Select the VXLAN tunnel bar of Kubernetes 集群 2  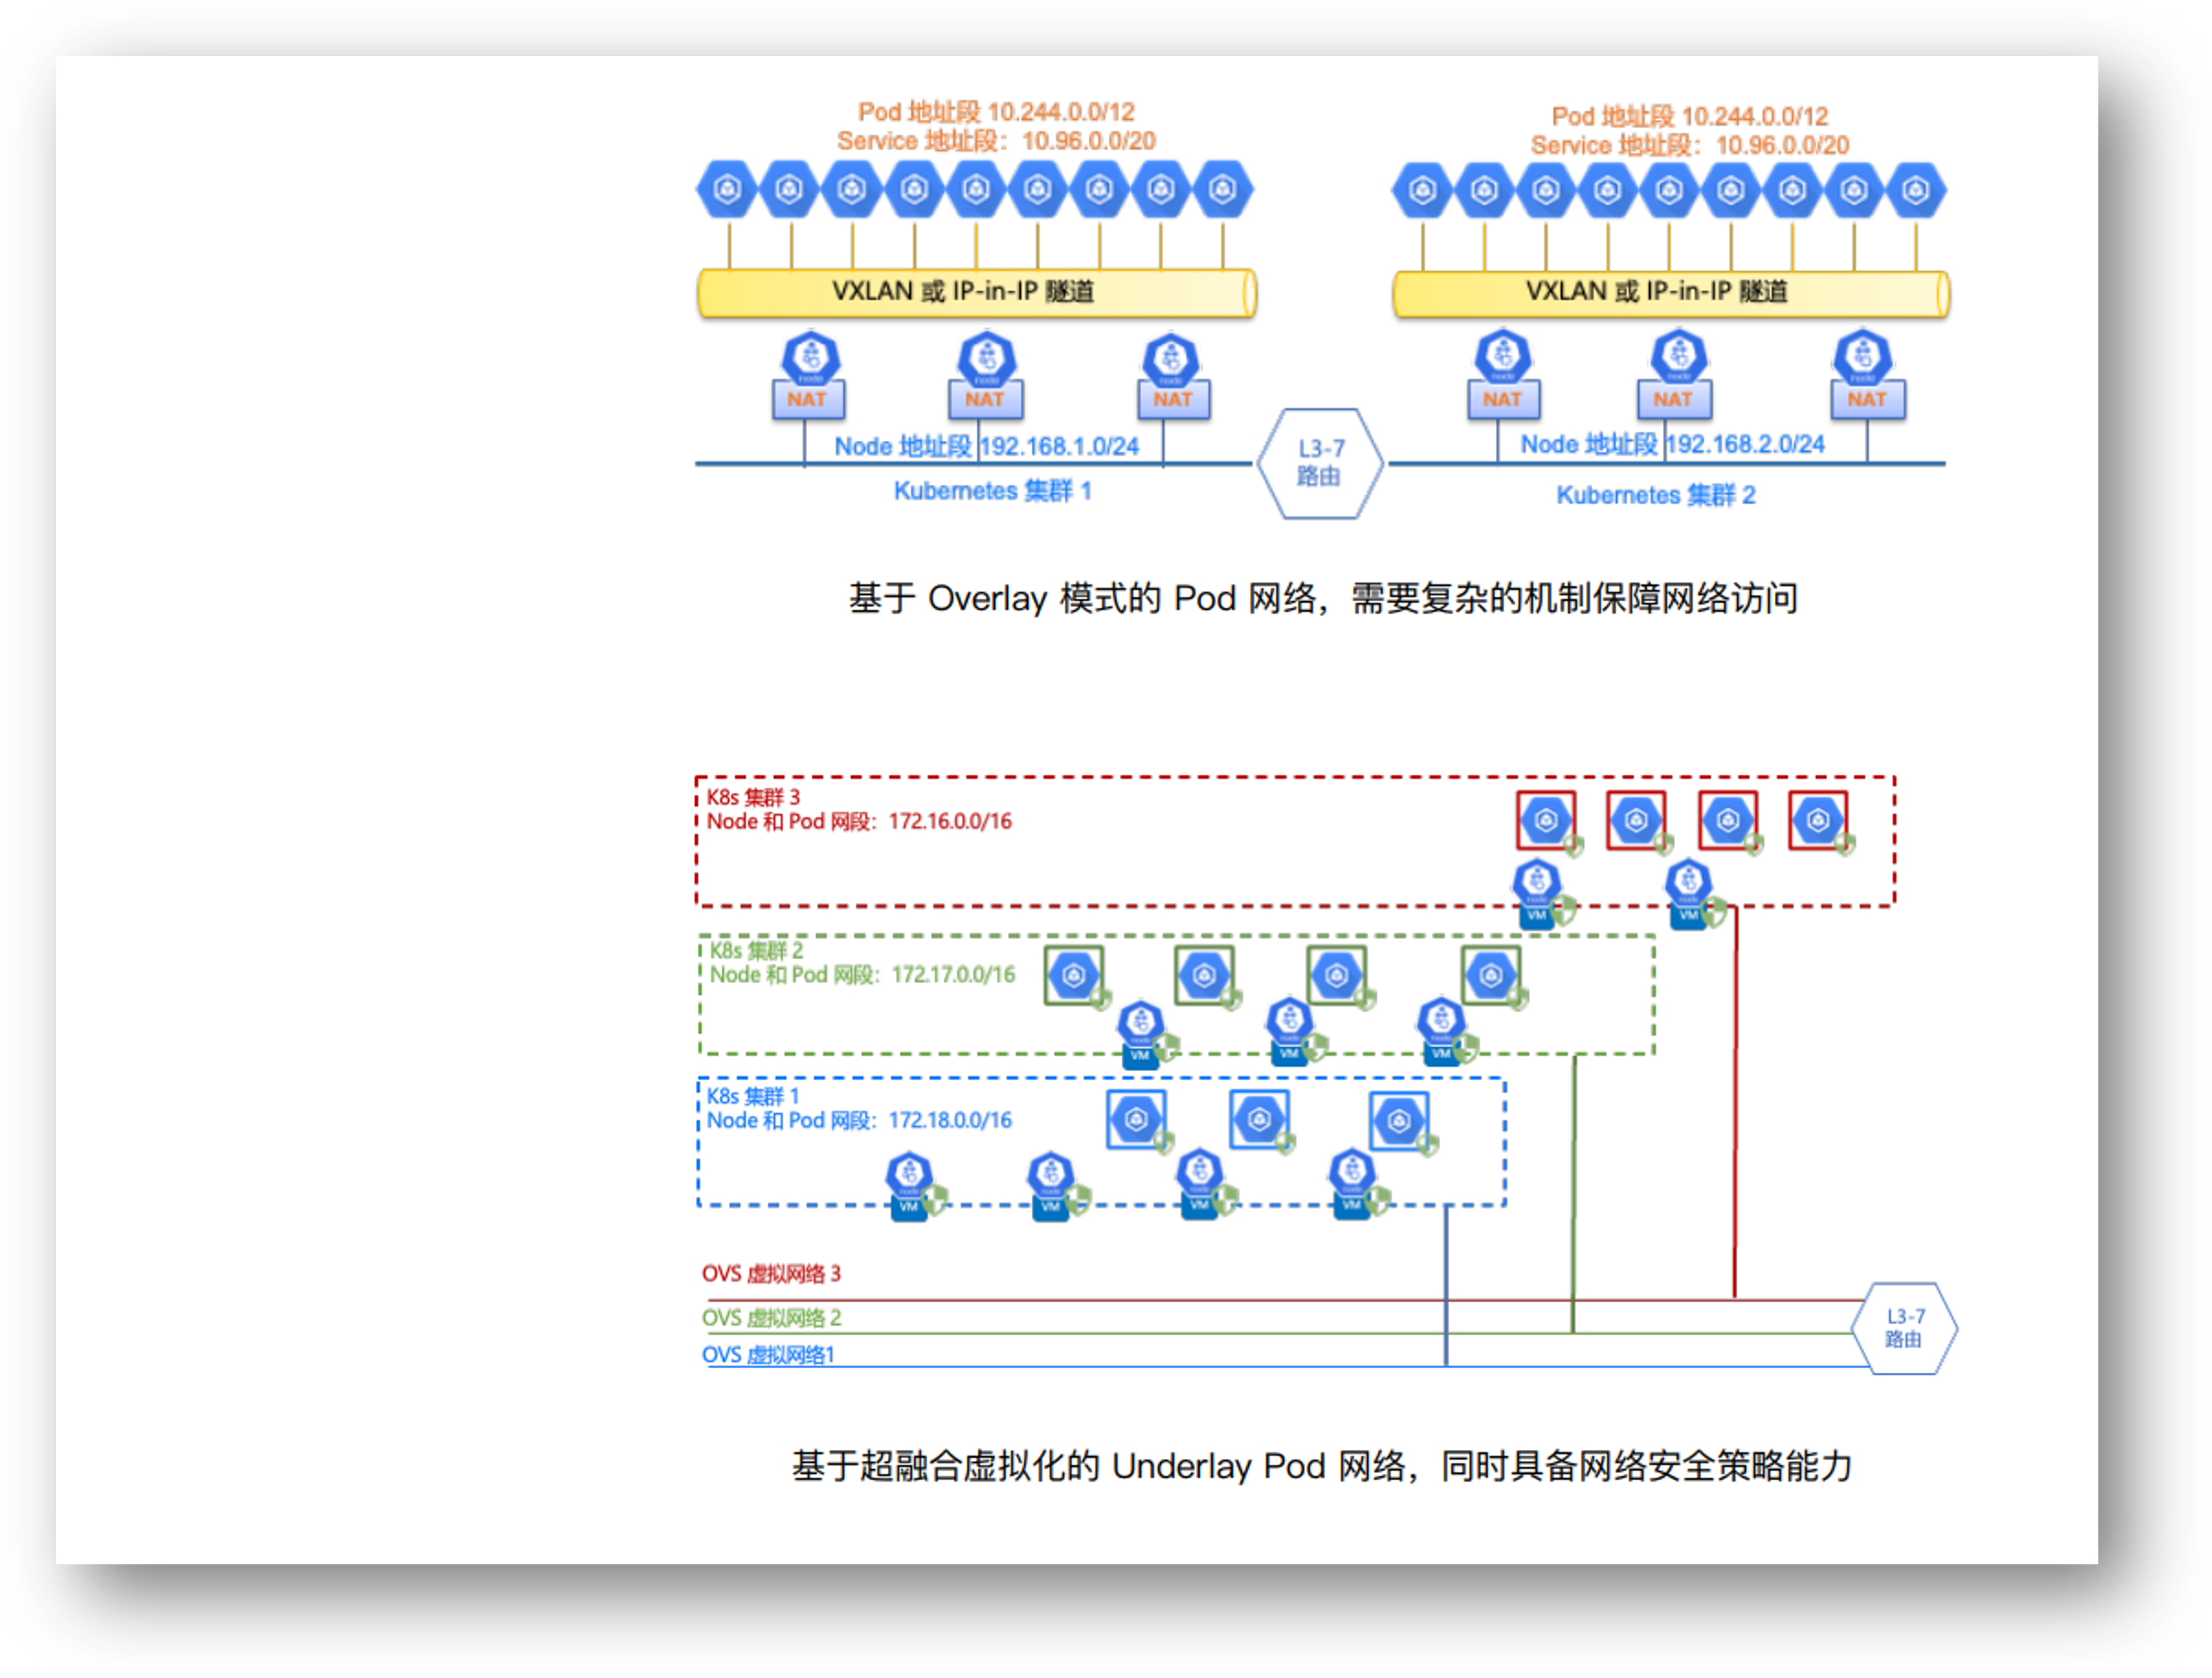(1671, 293)
